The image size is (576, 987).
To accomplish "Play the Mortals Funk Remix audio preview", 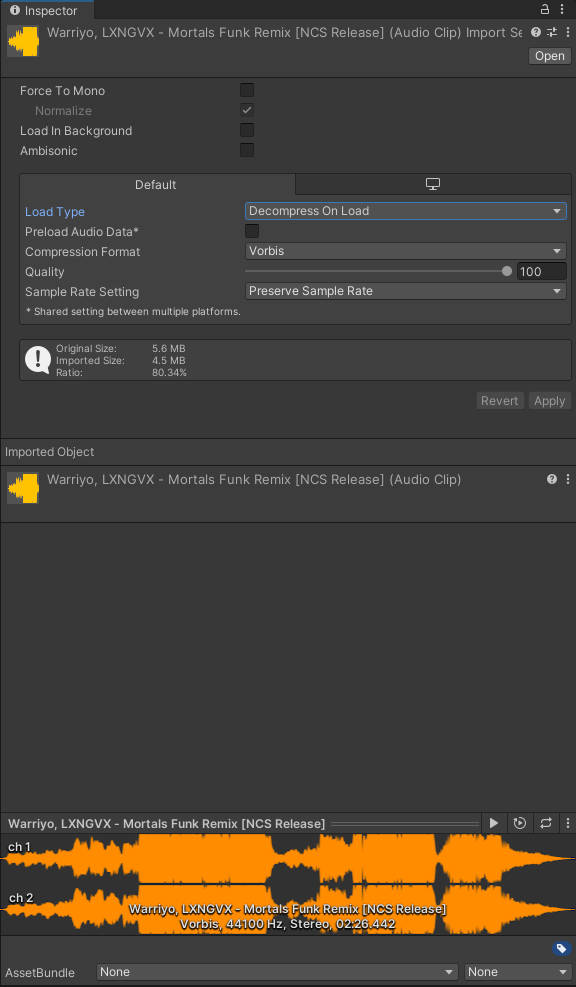I will point(493,823).
